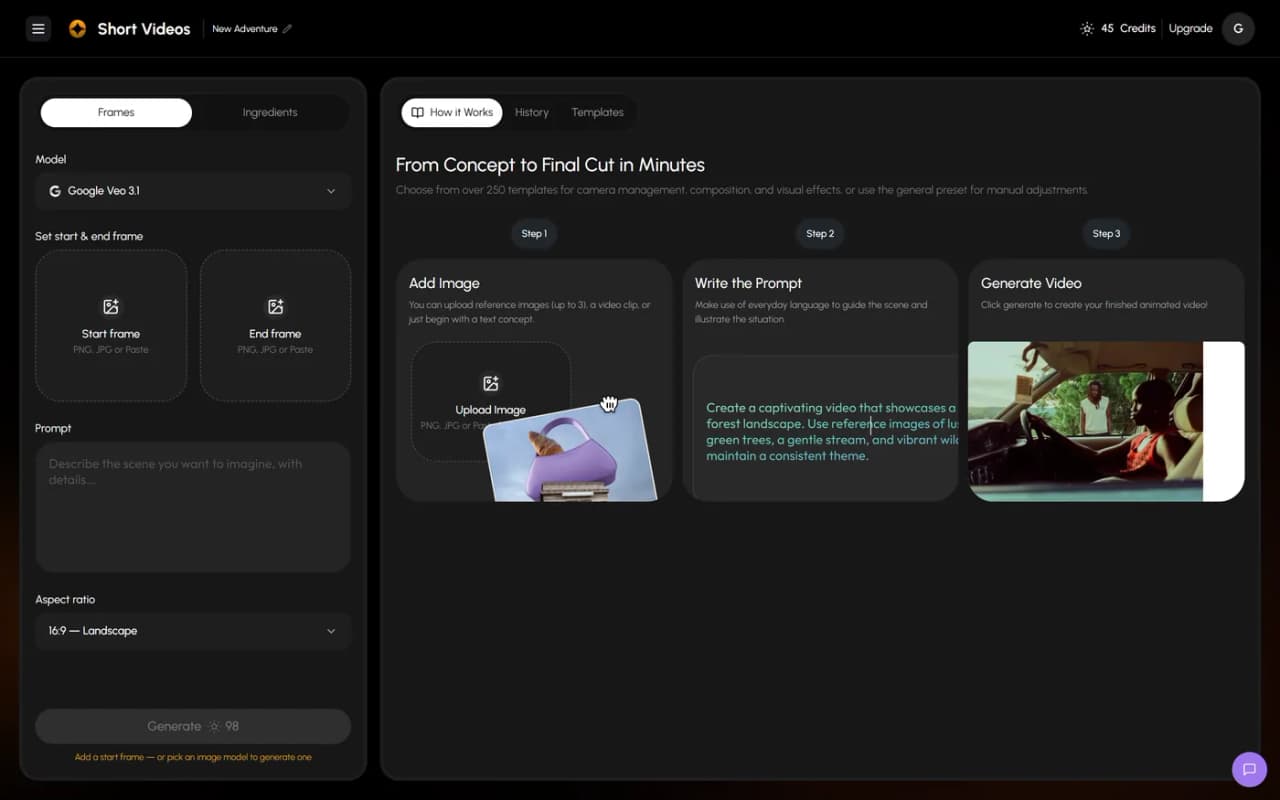Image resolution: width=1280 pixels, height=800 pixels.
Task: Open the purple chat support bubble
Action: [x=1249, y=769]
